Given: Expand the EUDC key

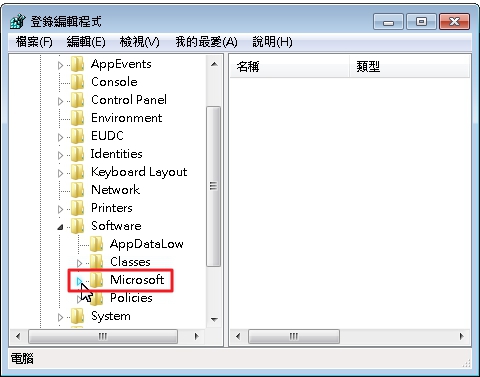Looking at the screenshot, I should 60,137.
